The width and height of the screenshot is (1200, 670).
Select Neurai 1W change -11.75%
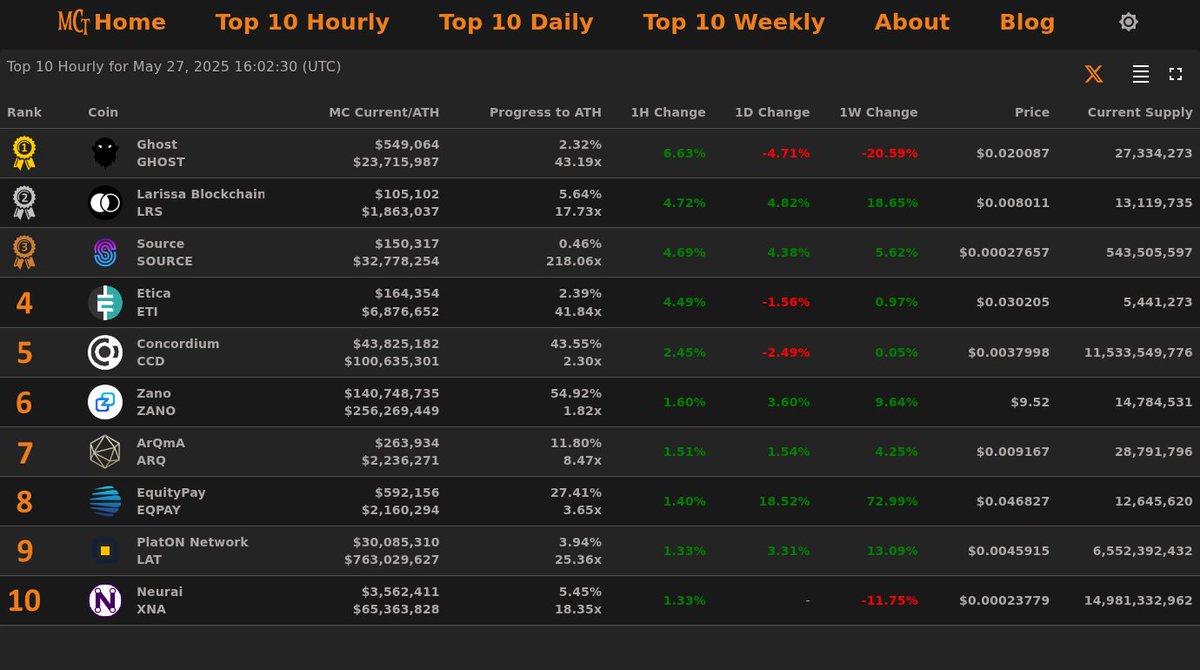tap(889, 601)
